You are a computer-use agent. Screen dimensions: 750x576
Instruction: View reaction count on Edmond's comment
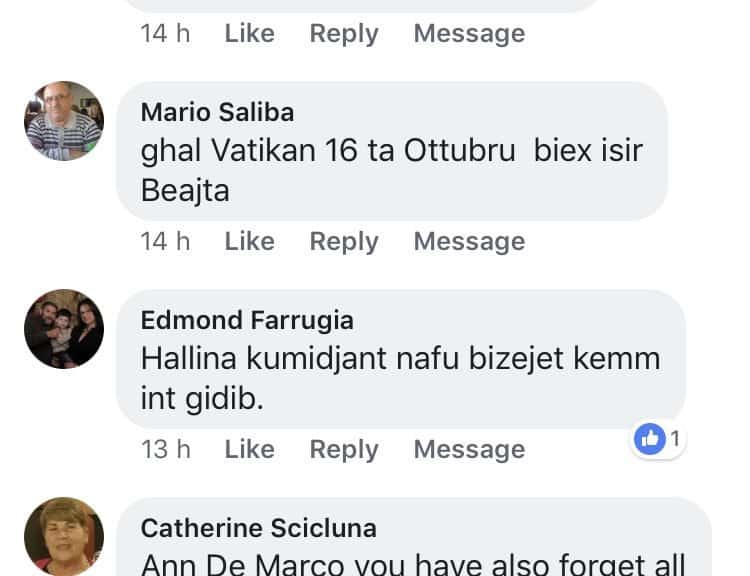[675, 438]
